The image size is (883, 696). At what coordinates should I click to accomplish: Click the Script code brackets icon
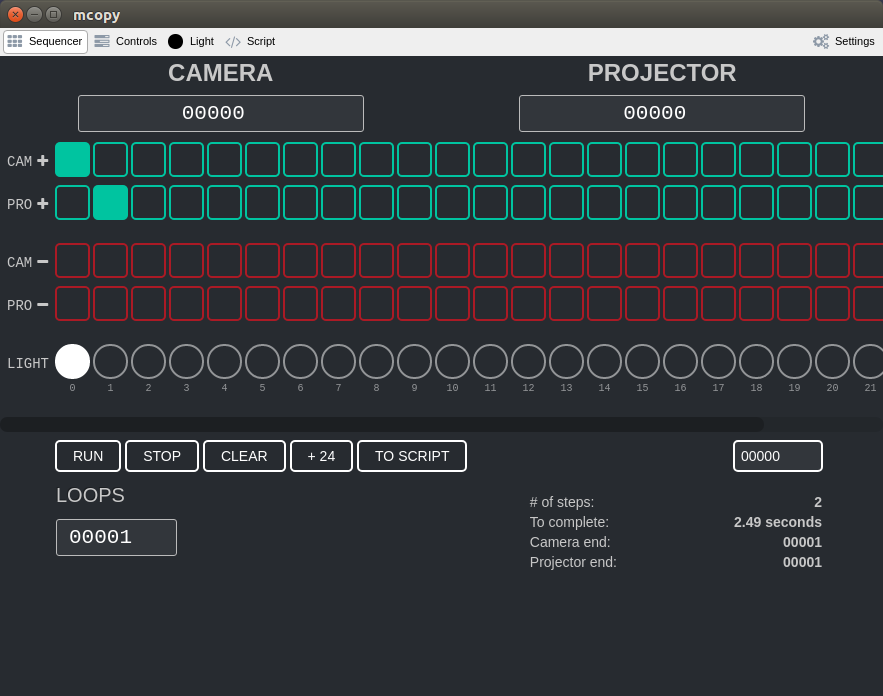(233, 42)
